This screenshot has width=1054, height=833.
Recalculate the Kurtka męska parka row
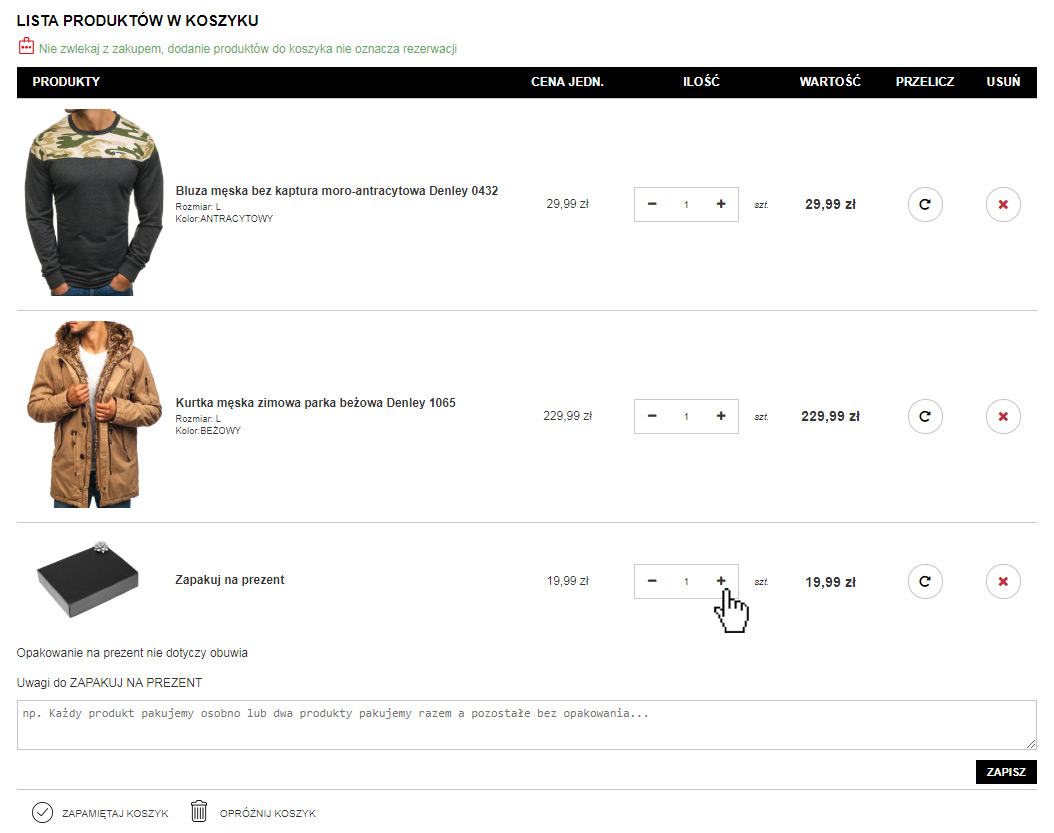pos(925,416)
